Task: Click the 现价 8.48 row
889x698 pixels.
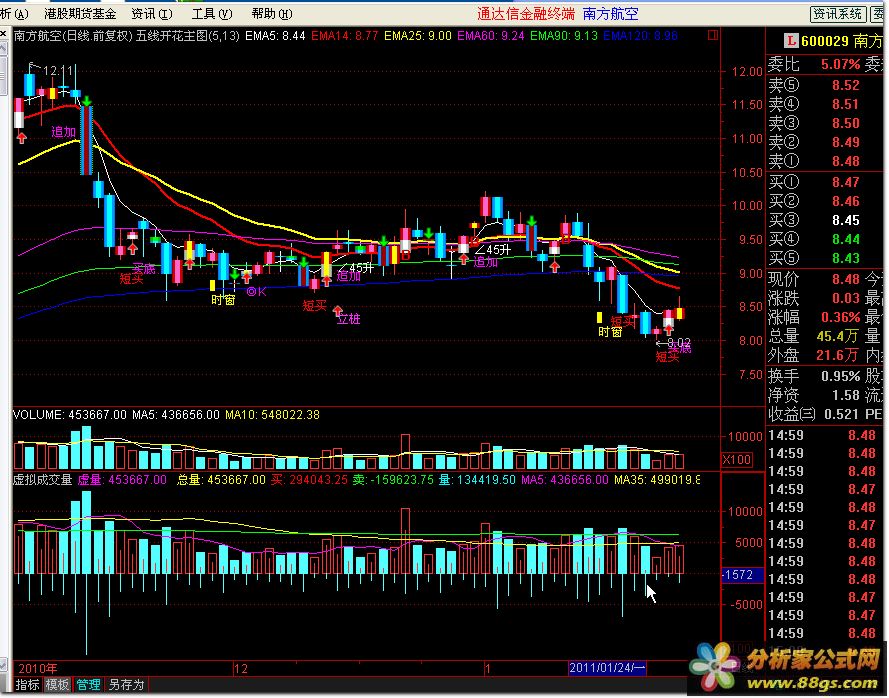Action: coord(814,280)
